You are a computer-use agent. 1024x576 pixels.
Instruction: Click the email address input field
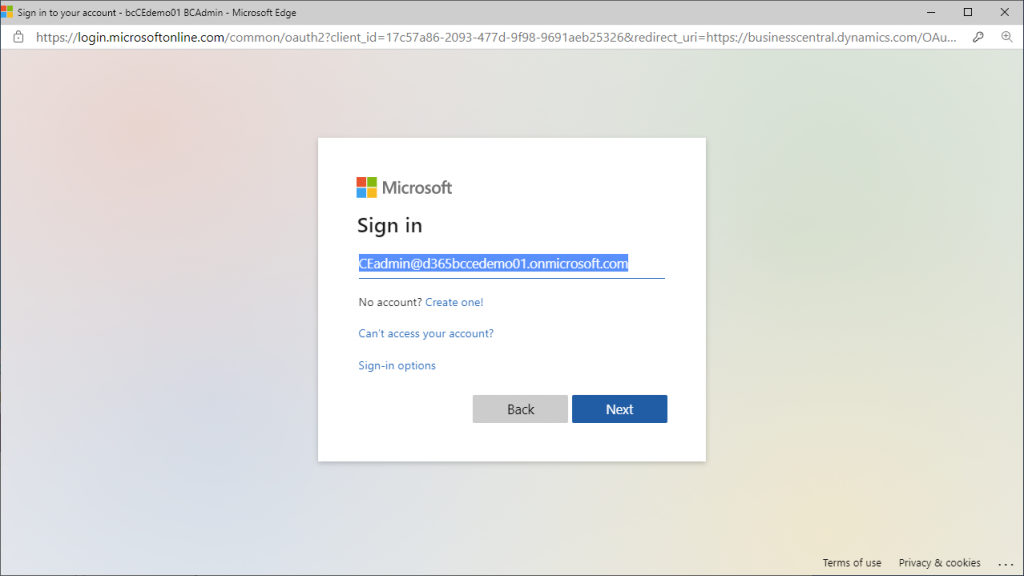click(x=511, y=264)
